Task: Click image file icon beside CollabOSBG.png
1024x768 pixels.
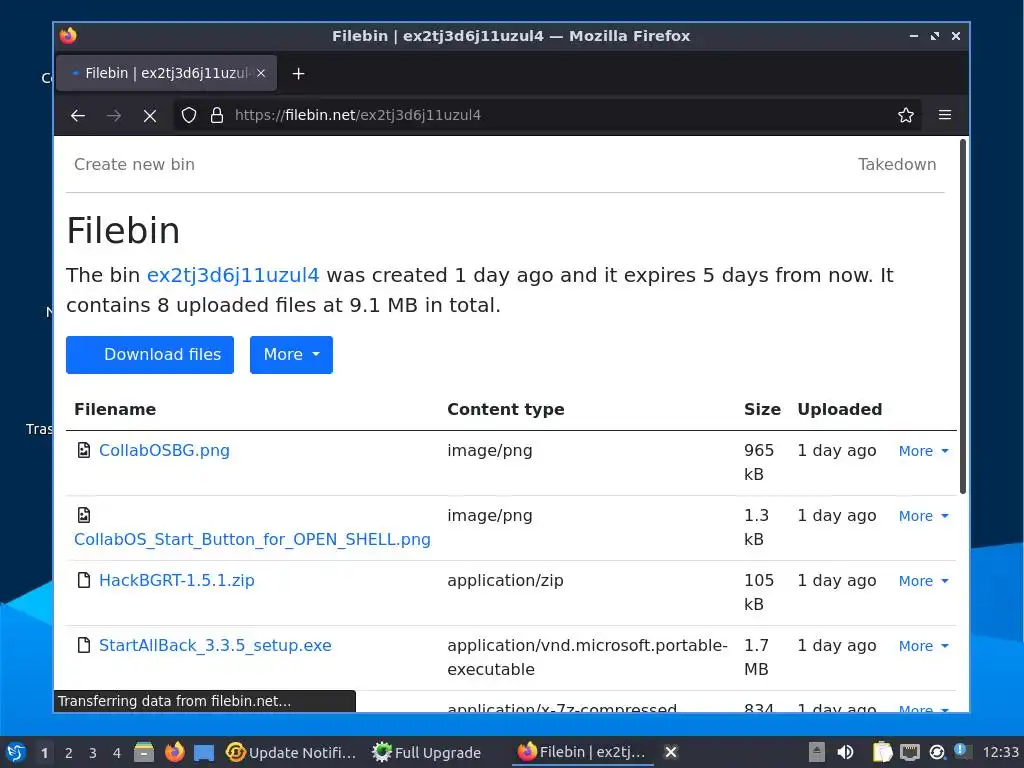Action: click(x=84, y=450)
